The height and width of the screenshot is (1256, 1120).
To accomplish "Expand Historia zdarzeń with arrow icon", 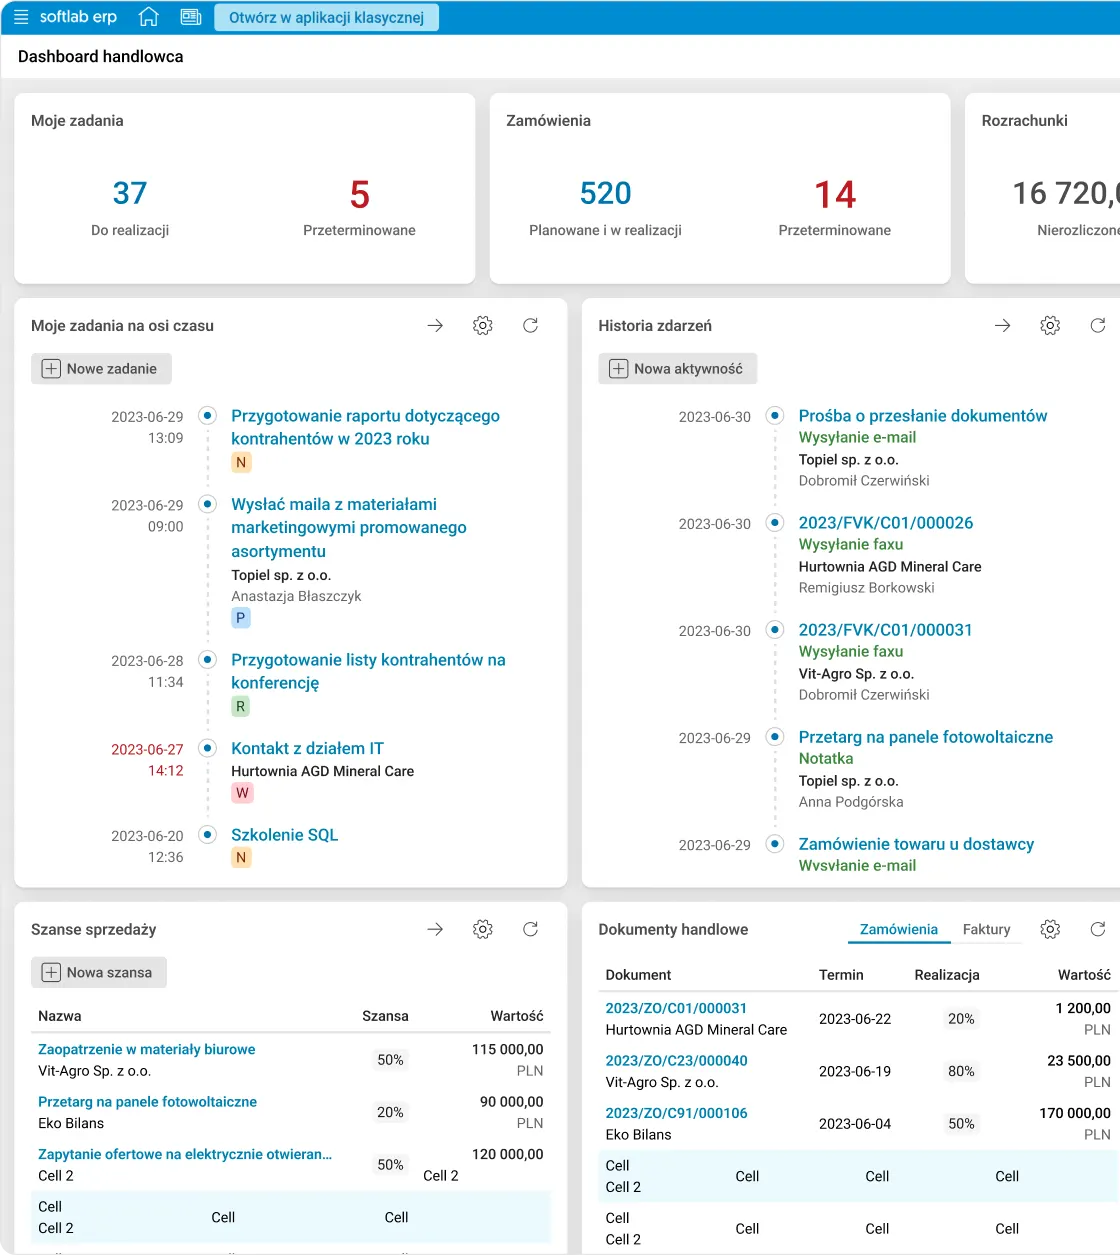I will pyautogui.click(x=1003, y=326).
